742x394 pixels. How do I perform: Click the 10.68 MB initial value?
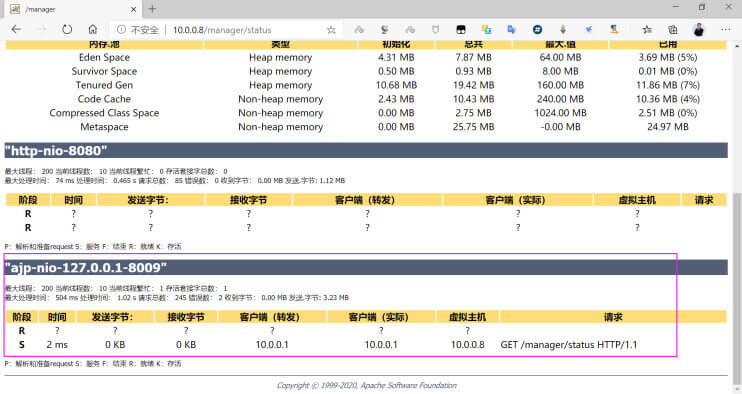coord(396,85)
